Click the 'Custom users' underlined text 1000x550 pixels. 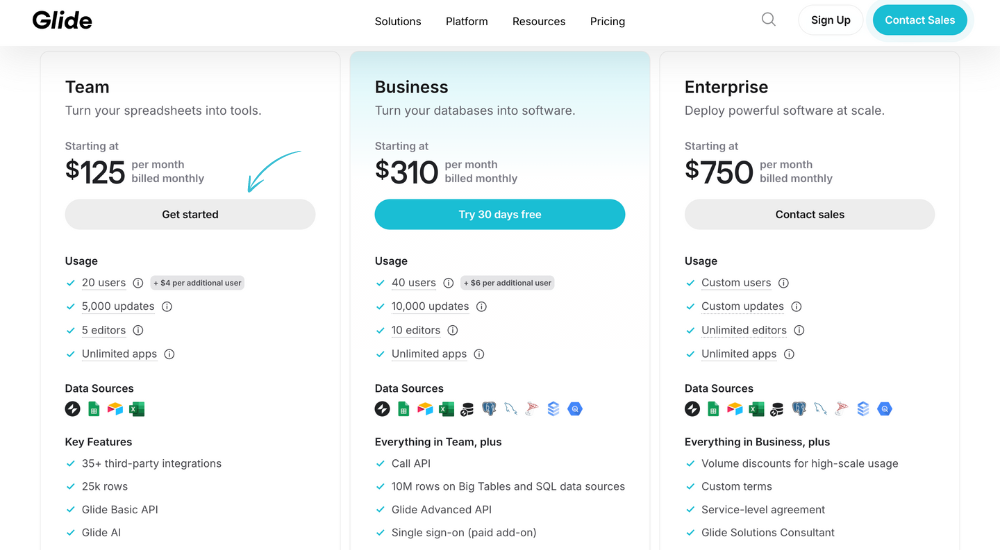pyautogui.click(x=736, y=283)
